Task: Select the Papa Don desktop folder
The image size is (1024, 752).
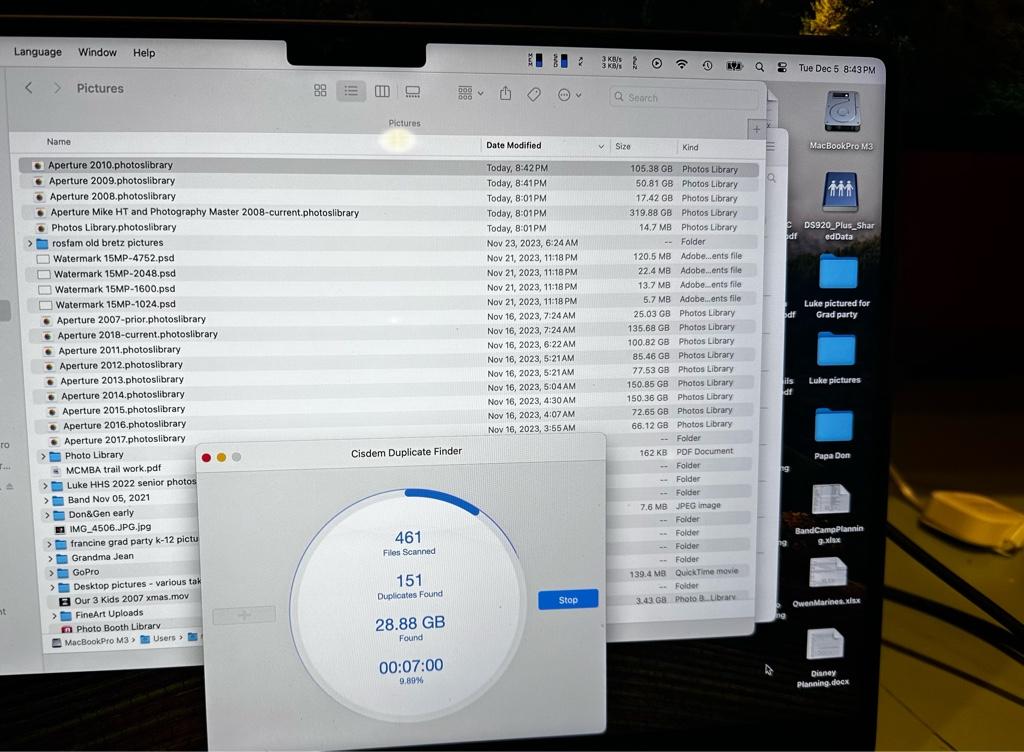Action: pyautogui.click(x=833, y=433)
